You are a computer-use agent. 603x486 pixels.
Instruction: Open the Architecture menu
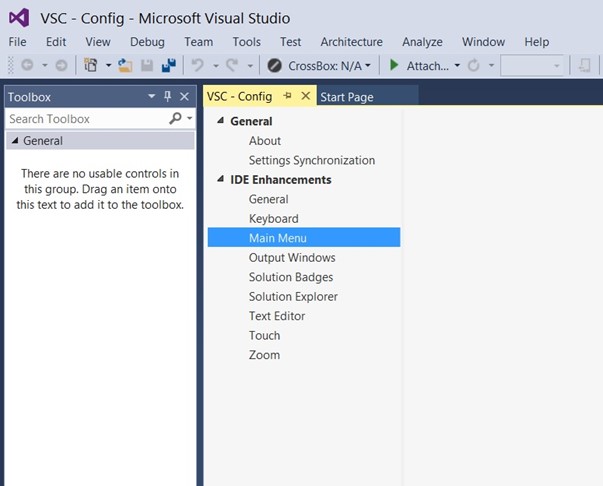pos(351,42)
